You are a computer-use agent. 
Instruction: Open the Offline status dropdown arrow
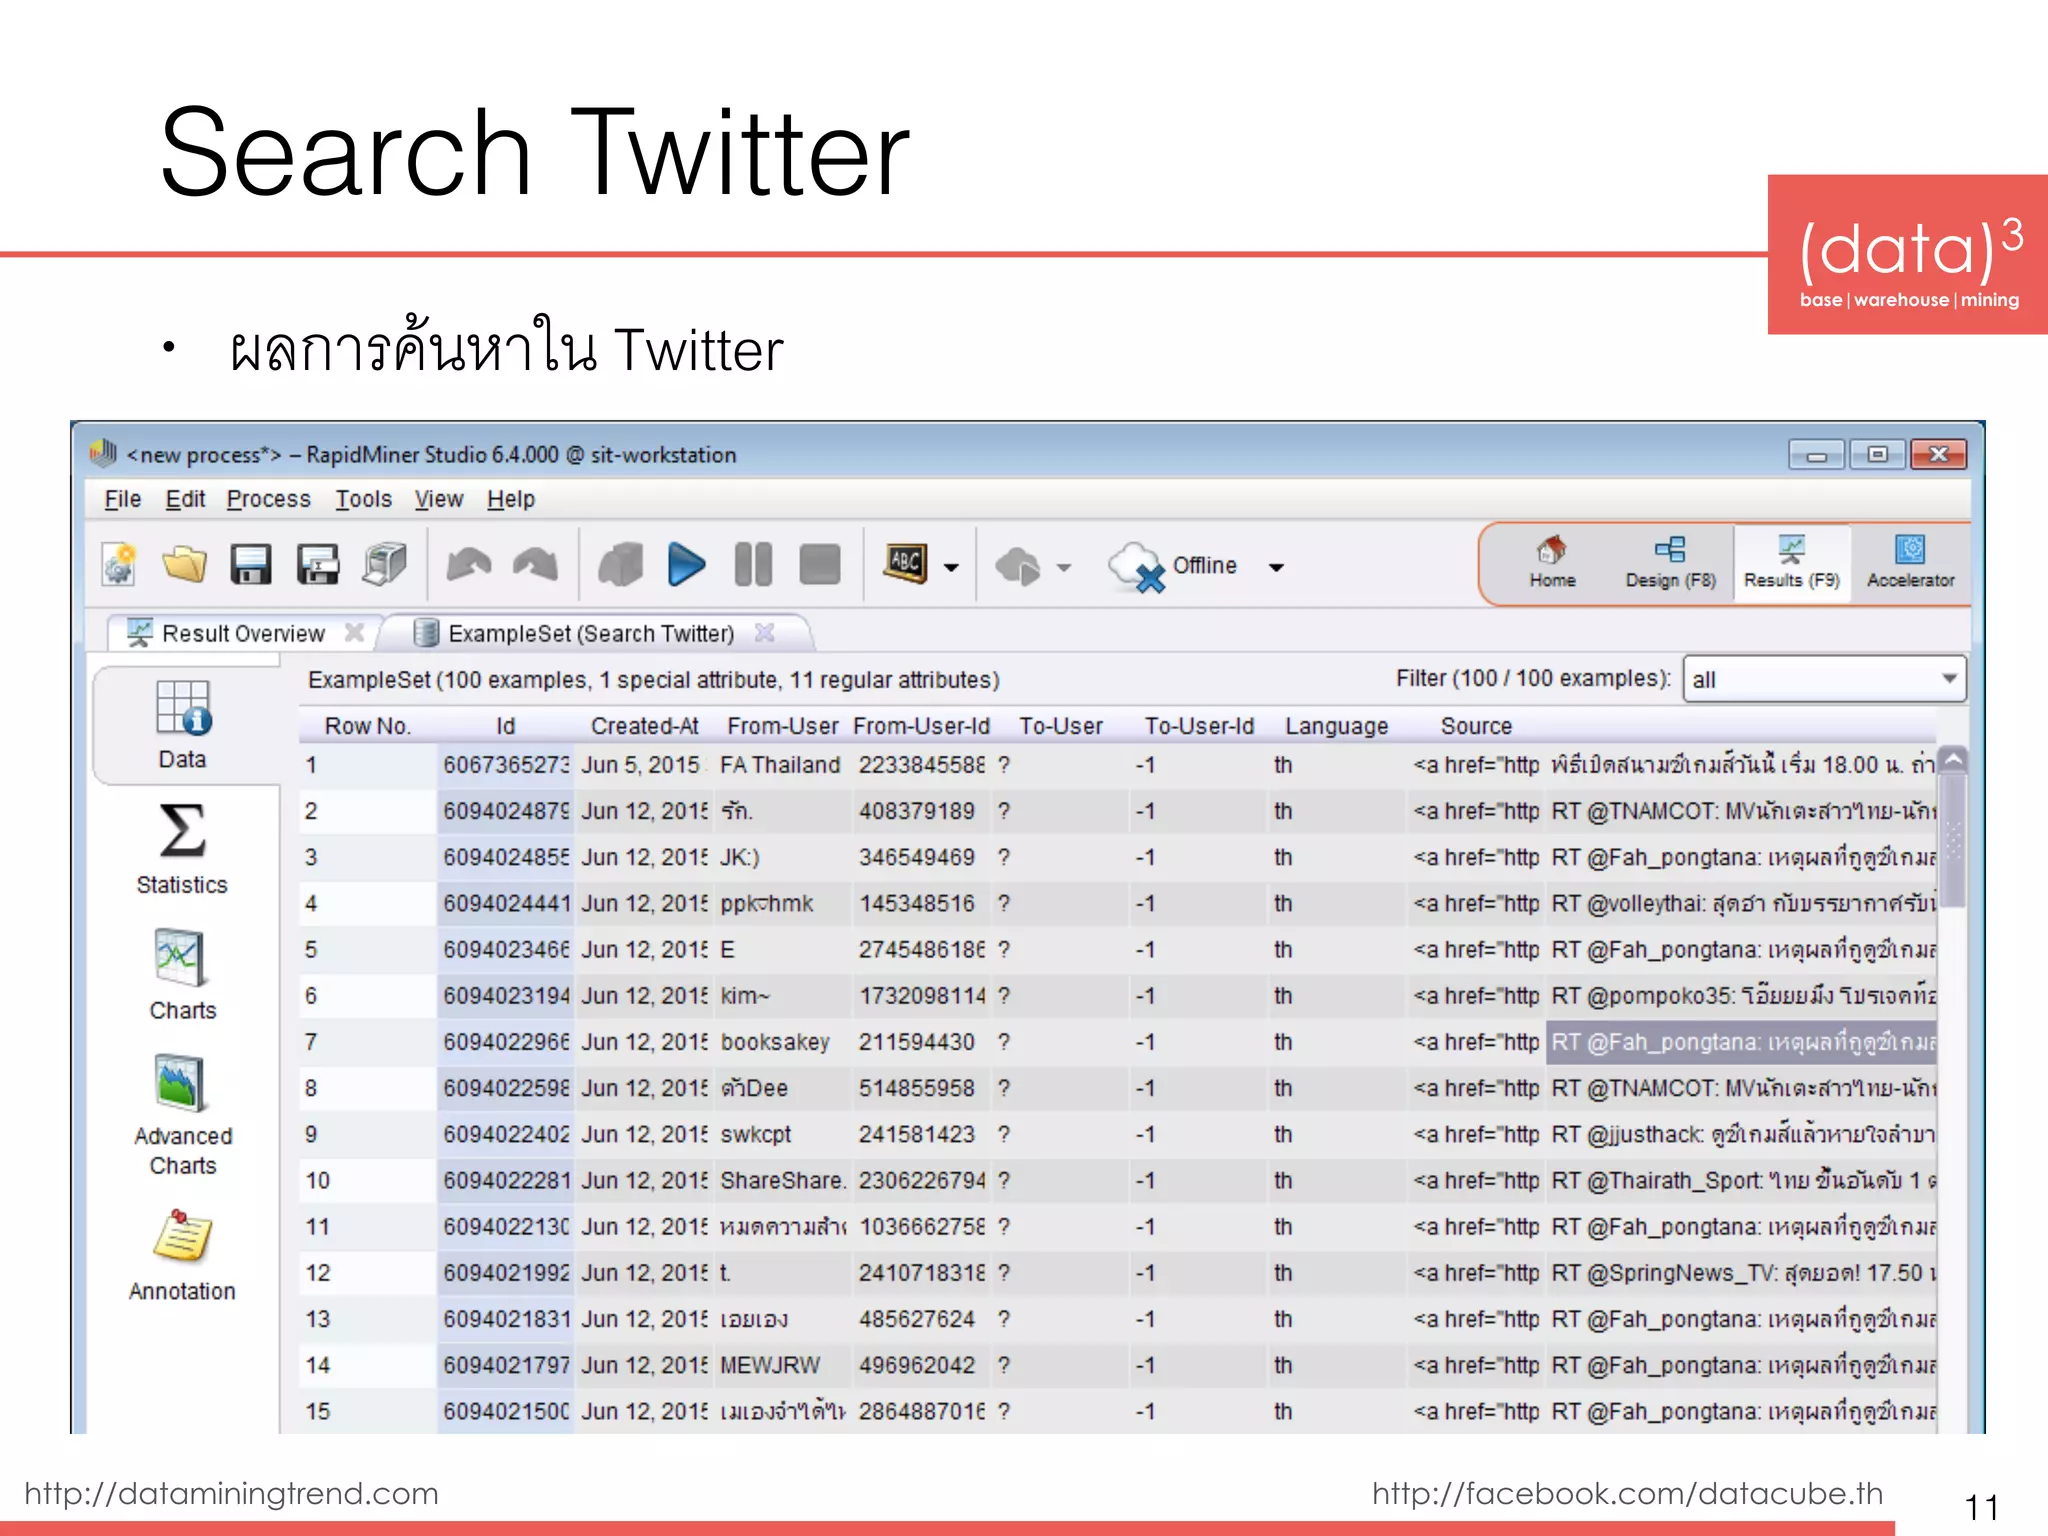tap(1276, 567)
